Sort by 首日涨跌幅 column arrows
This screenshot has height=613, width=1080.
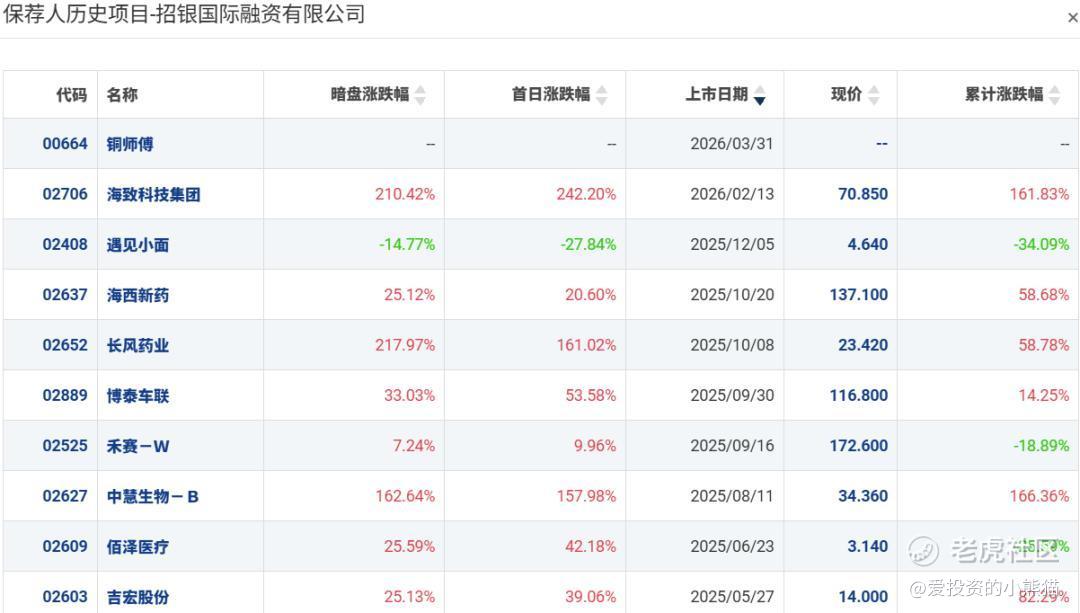coord(601,95)
